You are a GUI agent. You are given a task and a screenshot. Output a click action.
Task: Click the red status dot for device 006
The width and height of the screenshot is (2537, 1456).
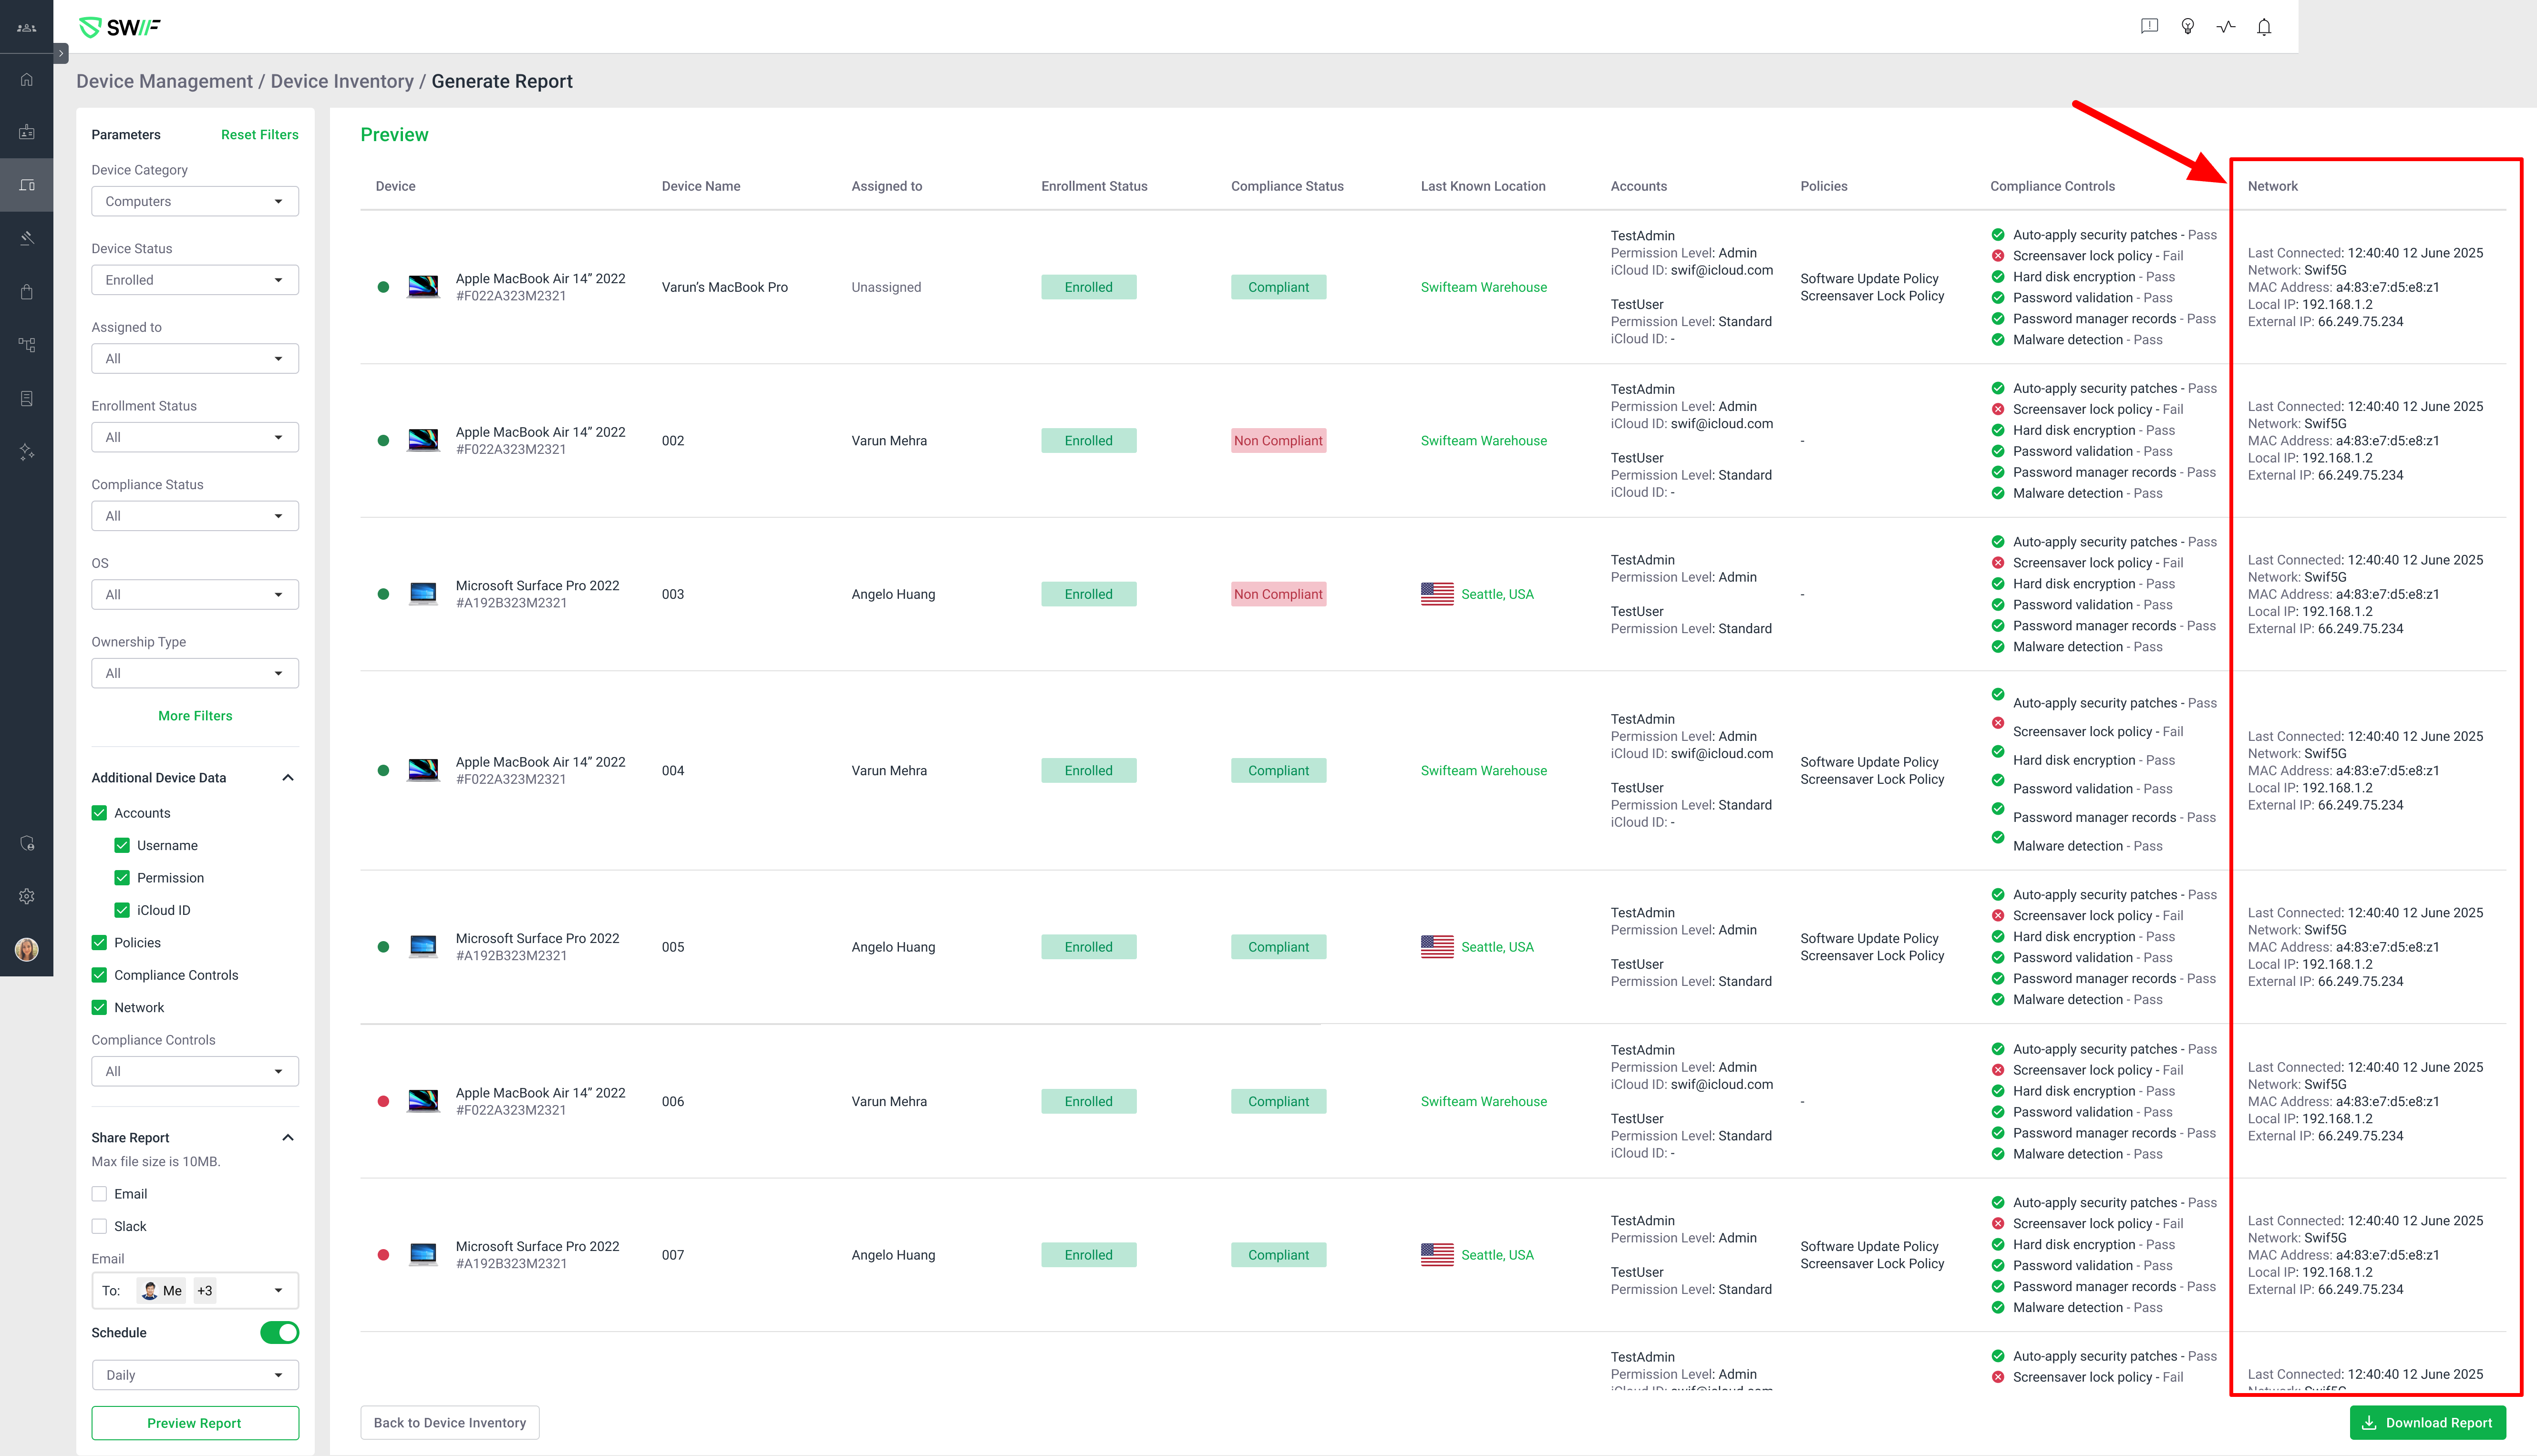[x=383, y=1102]
